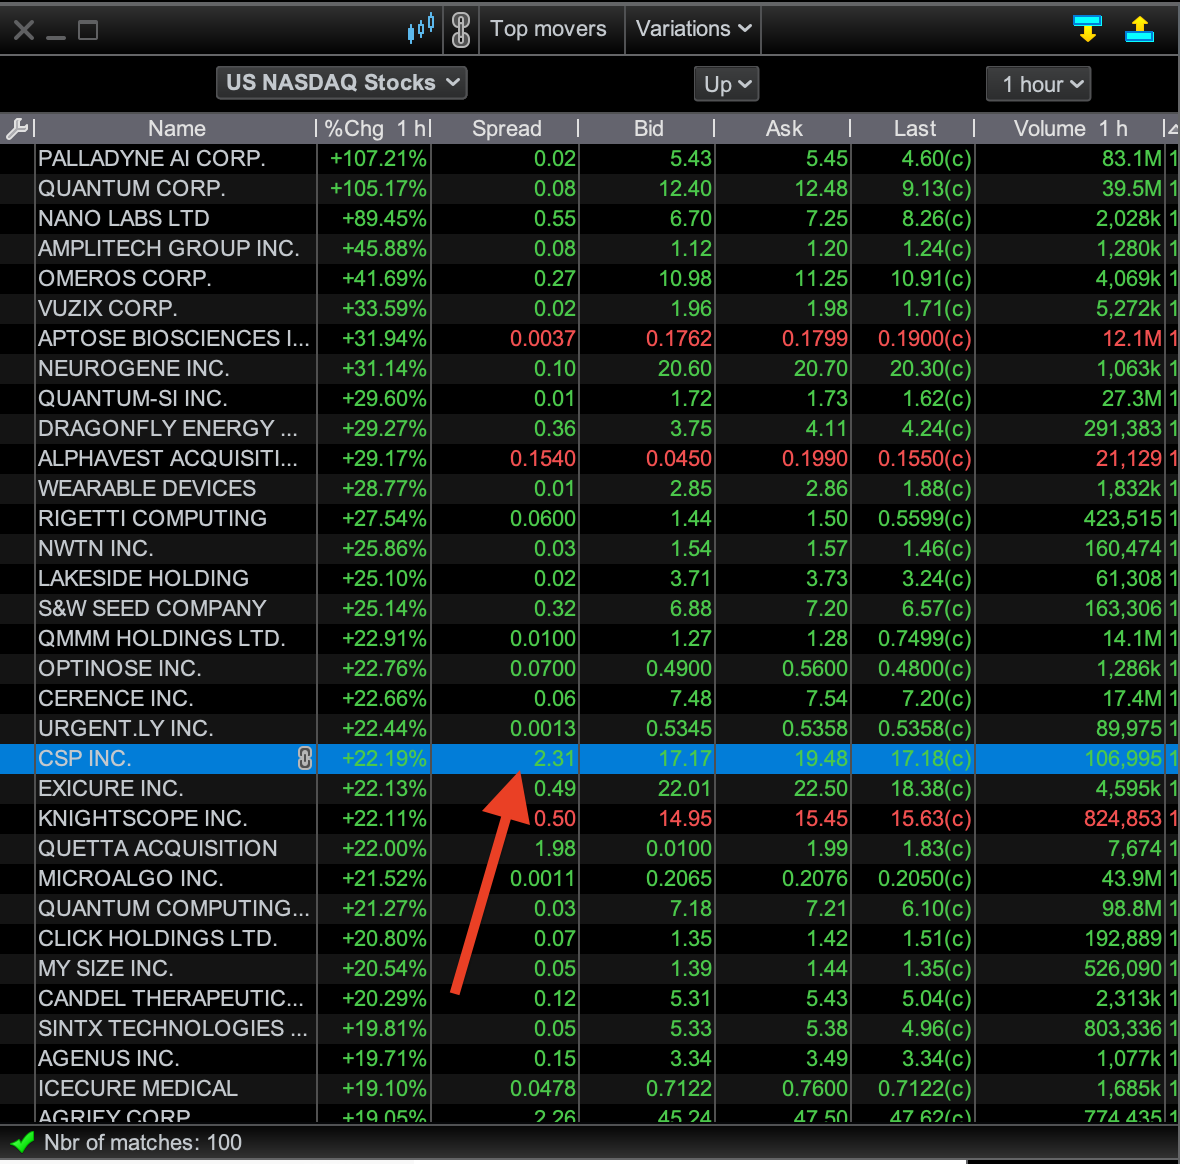Select the VUZIX CORP. row
Viewport: 1180px width, 1164px height.
click(590, 308)
